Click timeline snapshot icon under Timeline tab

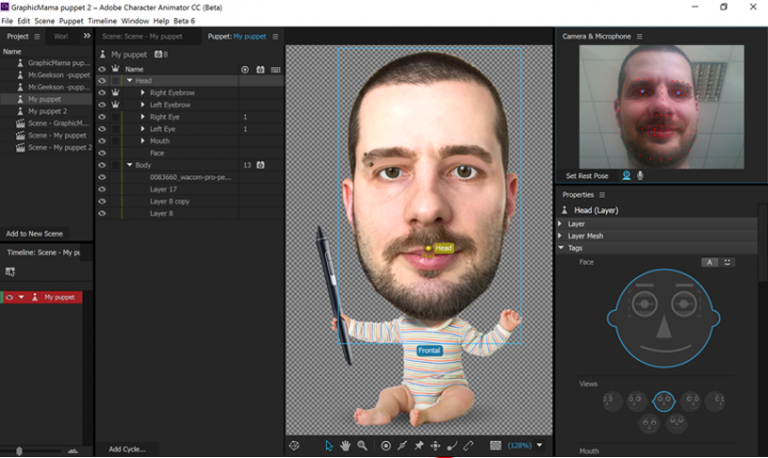[x=10, y=271]
